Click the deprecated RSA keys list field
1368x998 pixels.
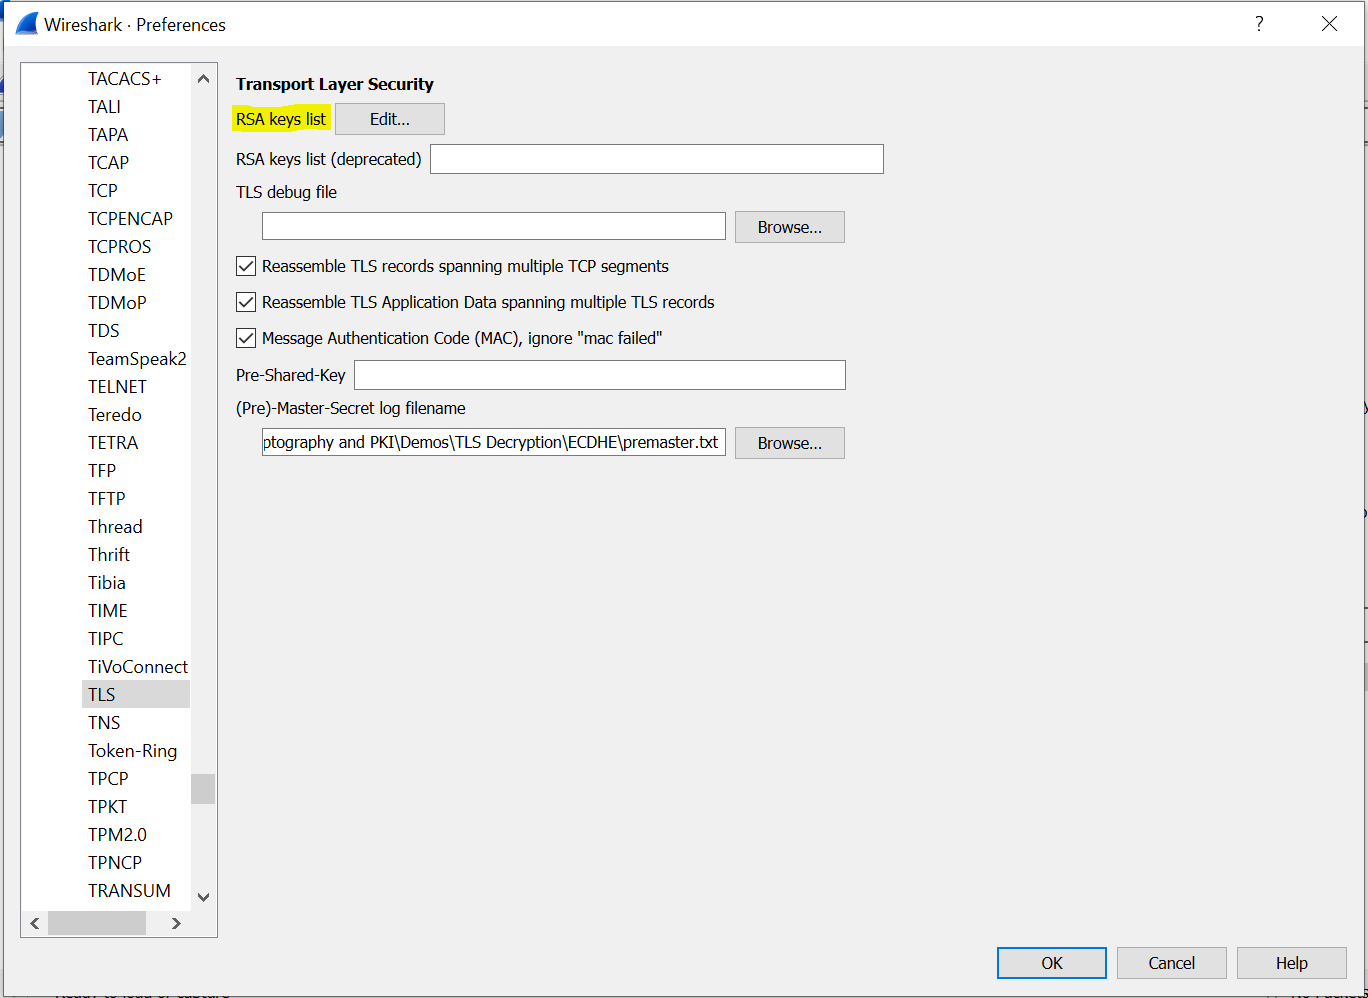point(656,159)
